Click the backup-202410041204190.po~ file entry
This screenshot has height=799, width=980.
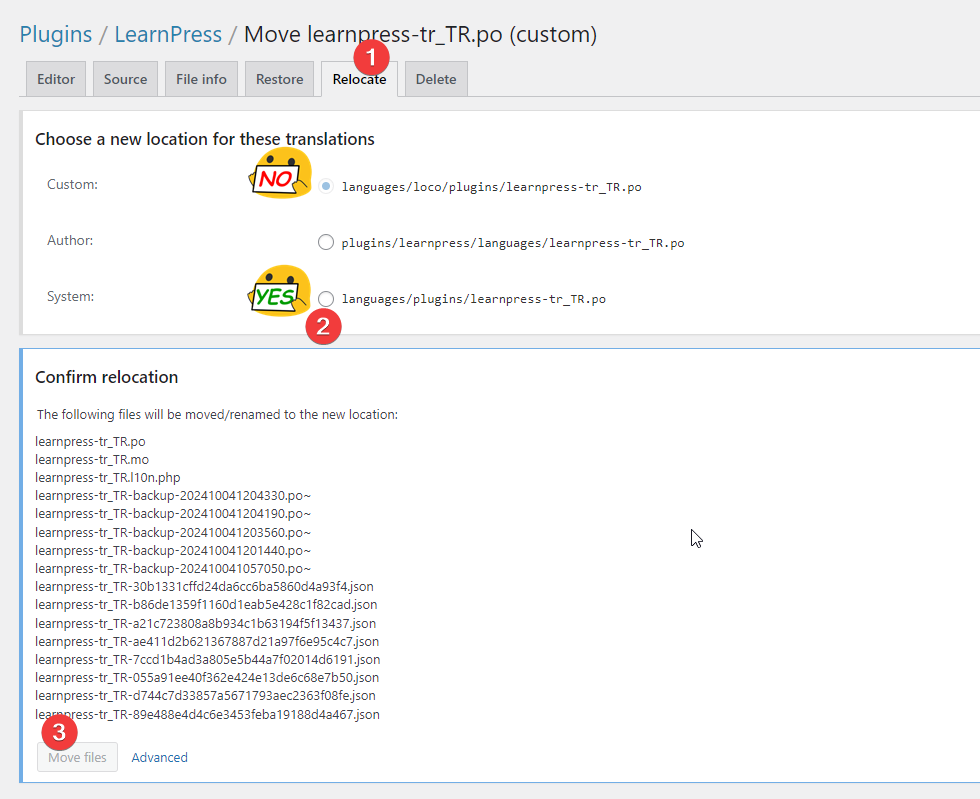tap(173, 514)
